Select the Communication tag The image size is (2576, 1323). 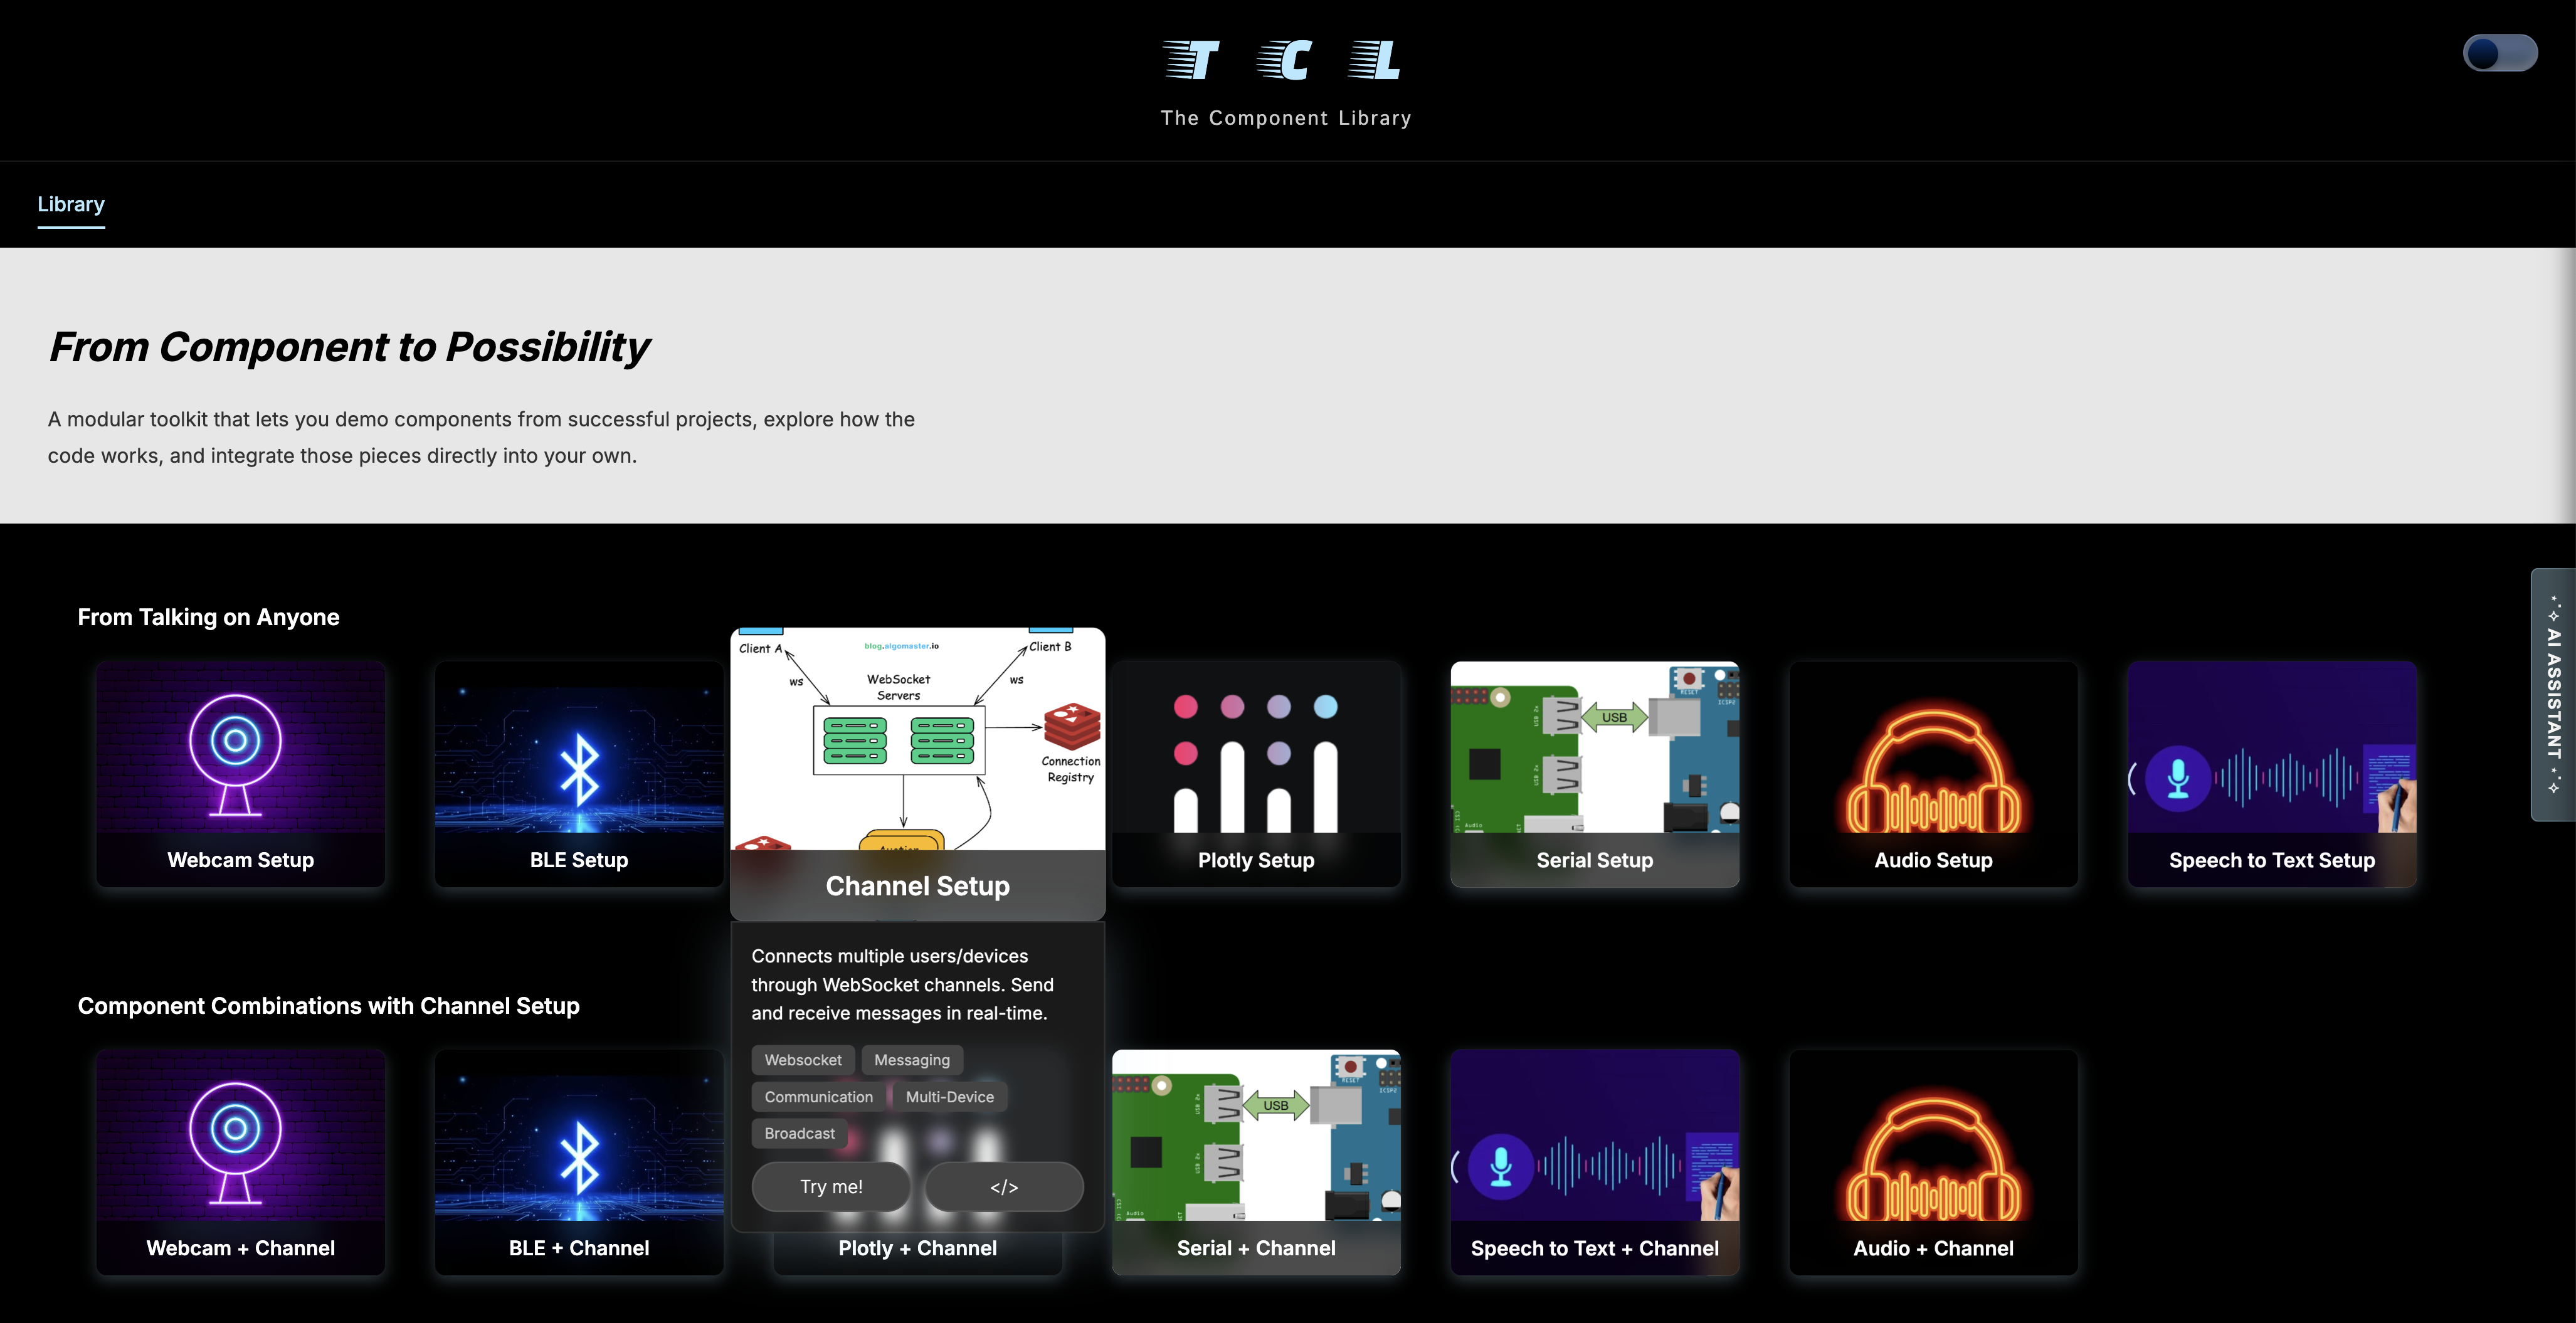click(818, 1097)
